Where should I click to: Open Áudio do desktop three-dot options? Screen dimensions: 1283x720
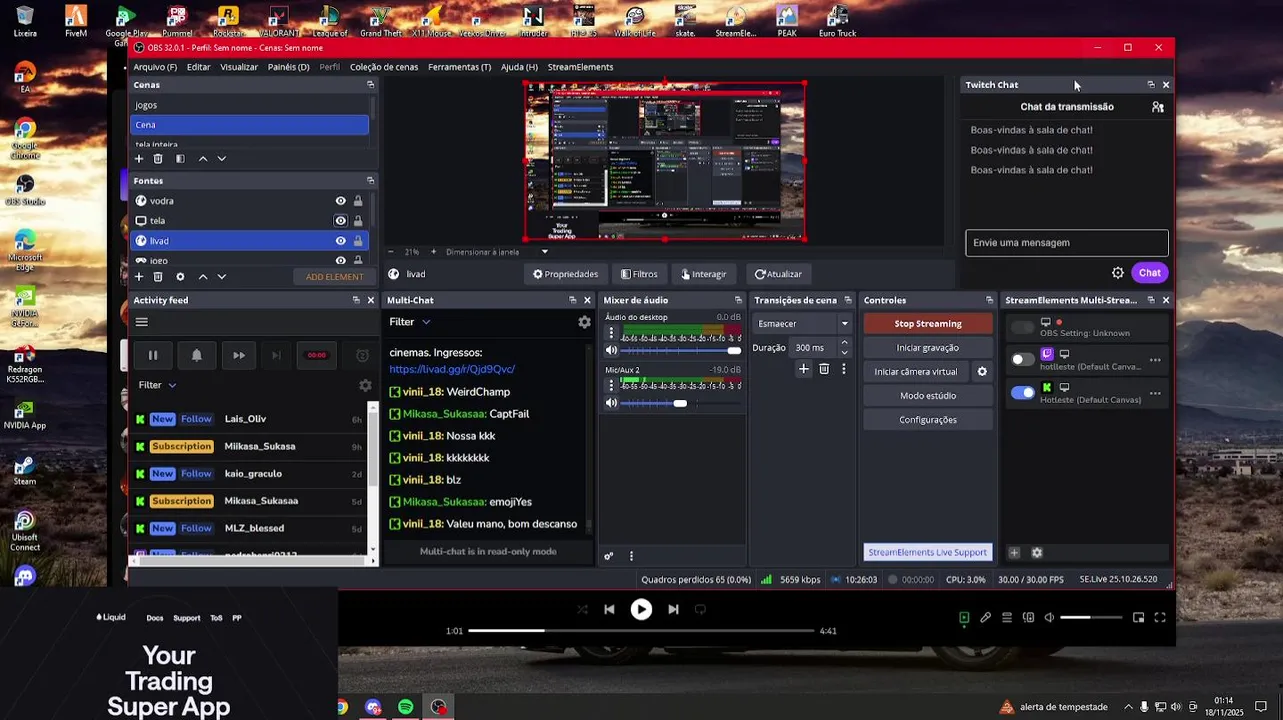[611, 332]
